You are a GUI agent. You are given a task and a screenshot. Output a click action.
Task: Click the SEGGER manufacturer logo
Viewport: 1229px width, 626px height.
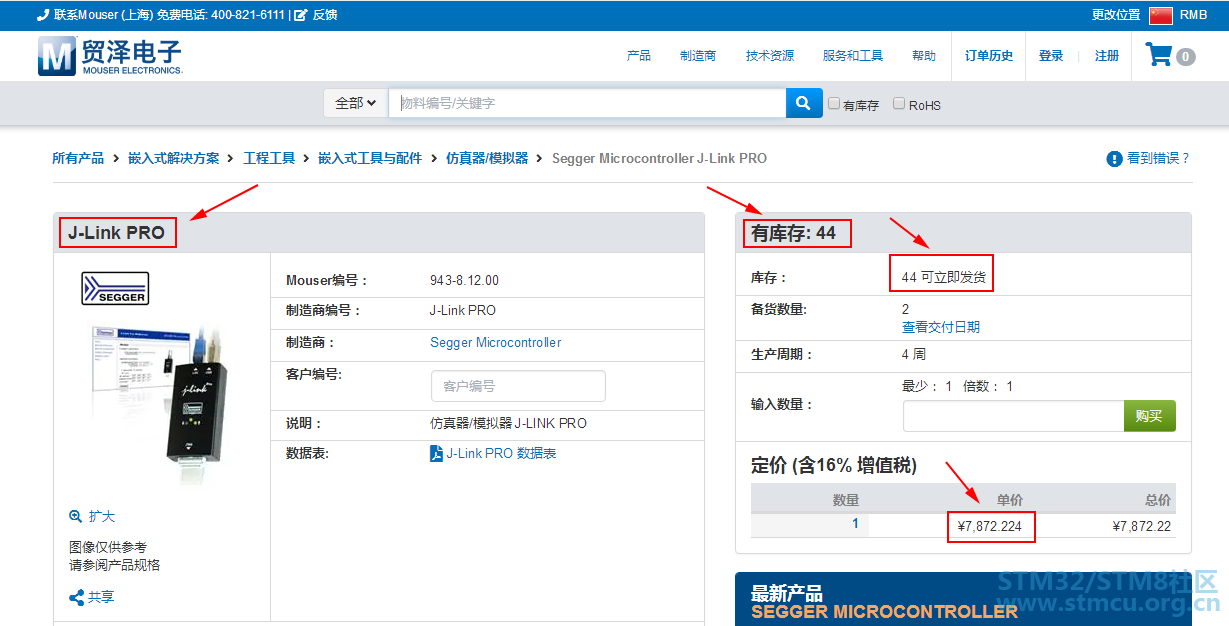tap(115, 288)
